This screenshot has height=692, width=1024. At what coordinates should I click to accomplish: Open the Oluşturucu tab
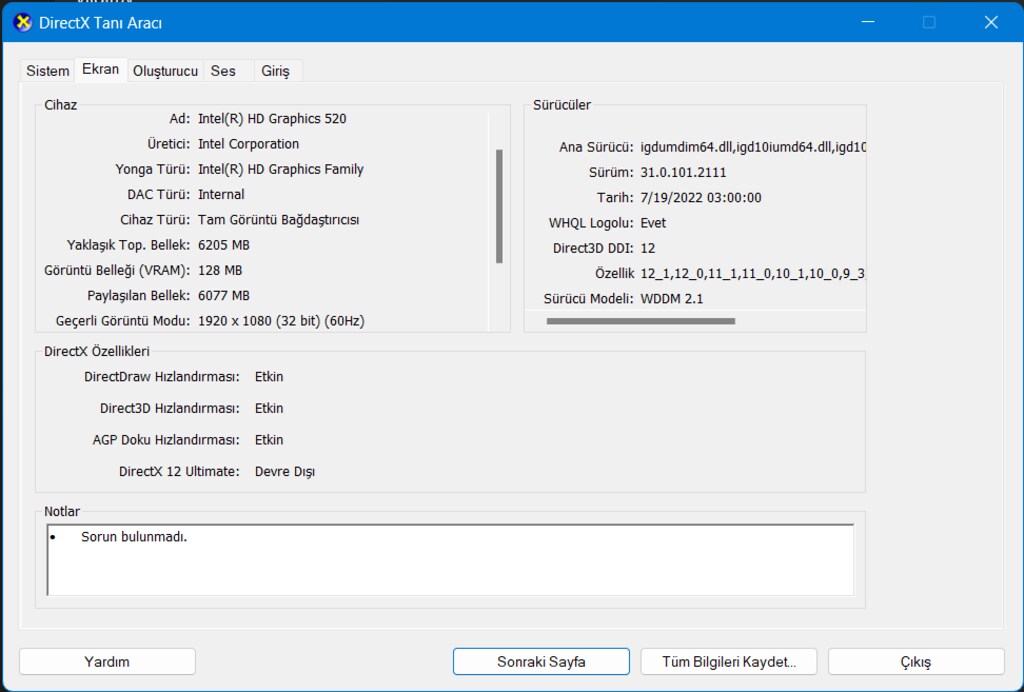pyautogui.click(x=165, y=71)
